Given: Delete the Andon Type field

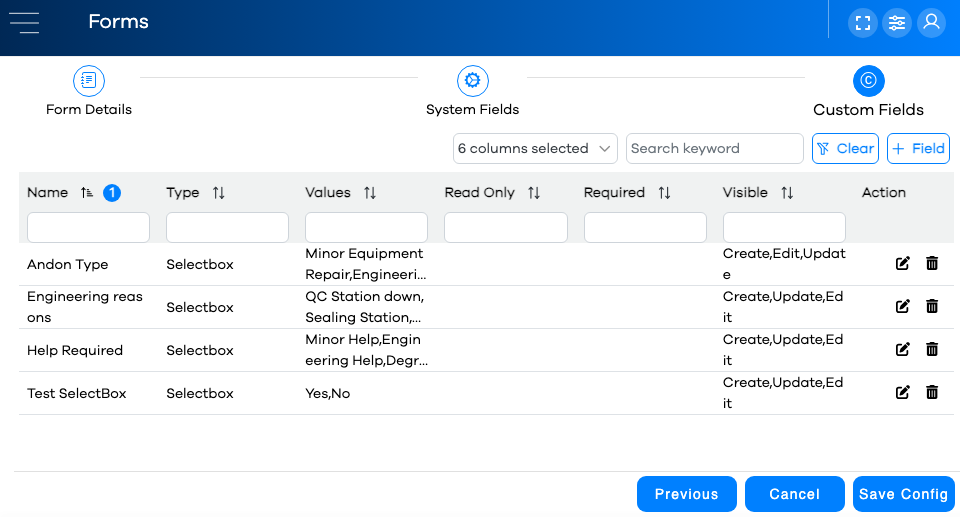Looking at the screenshot, I should click(932, 263).
